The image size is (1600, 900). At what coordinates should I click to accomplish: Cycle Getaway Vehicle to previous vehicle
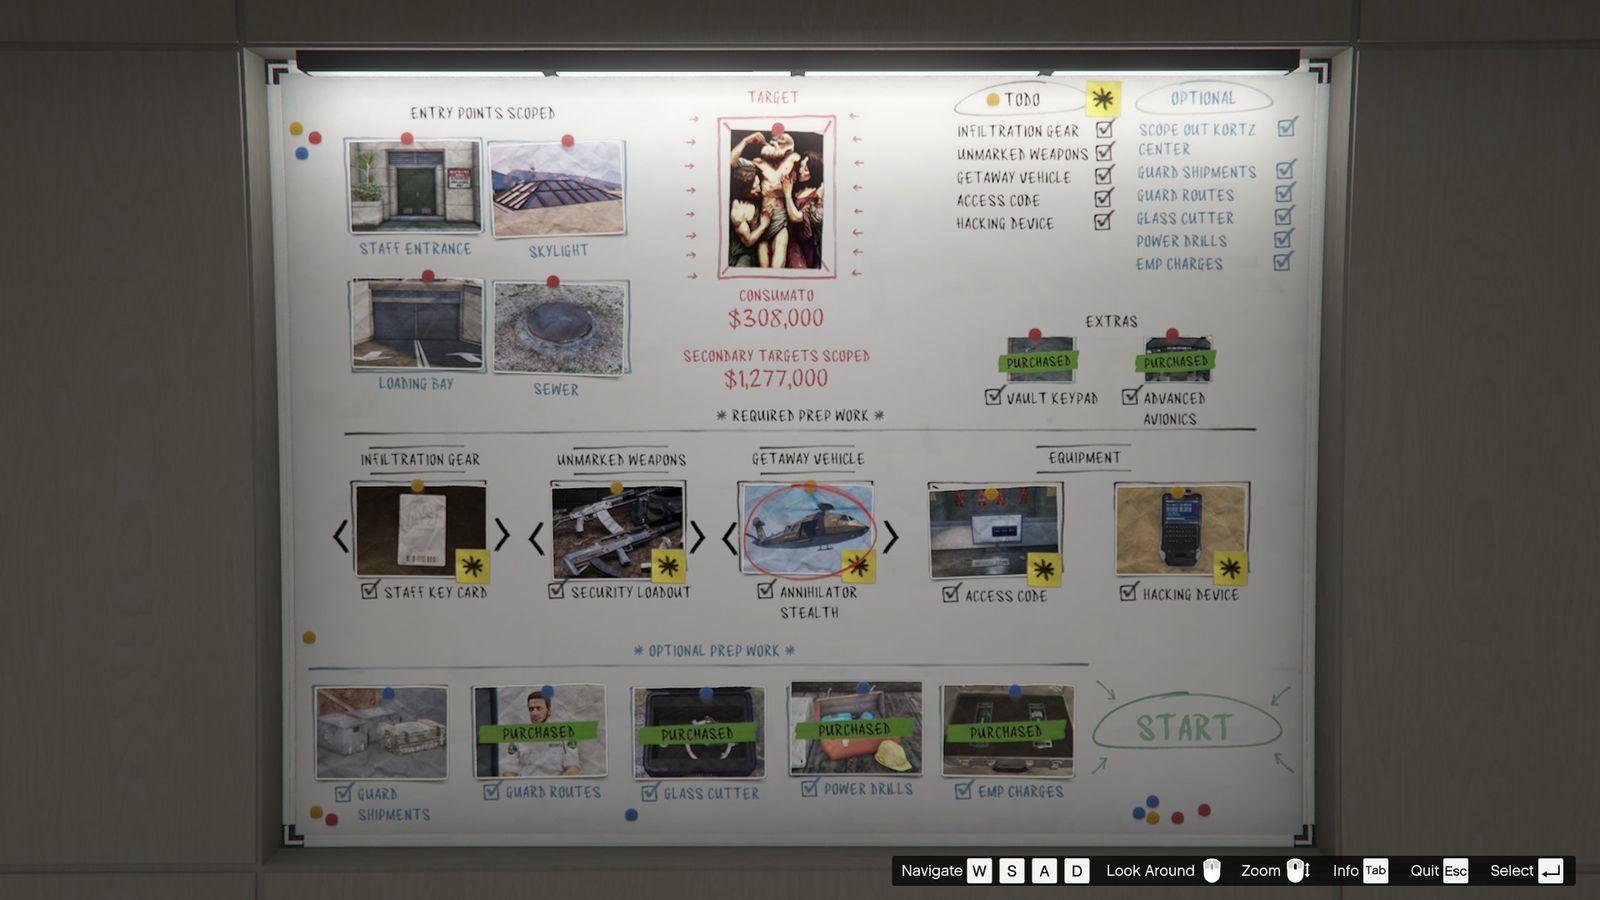pyautogui.click(x=730, y=538)
